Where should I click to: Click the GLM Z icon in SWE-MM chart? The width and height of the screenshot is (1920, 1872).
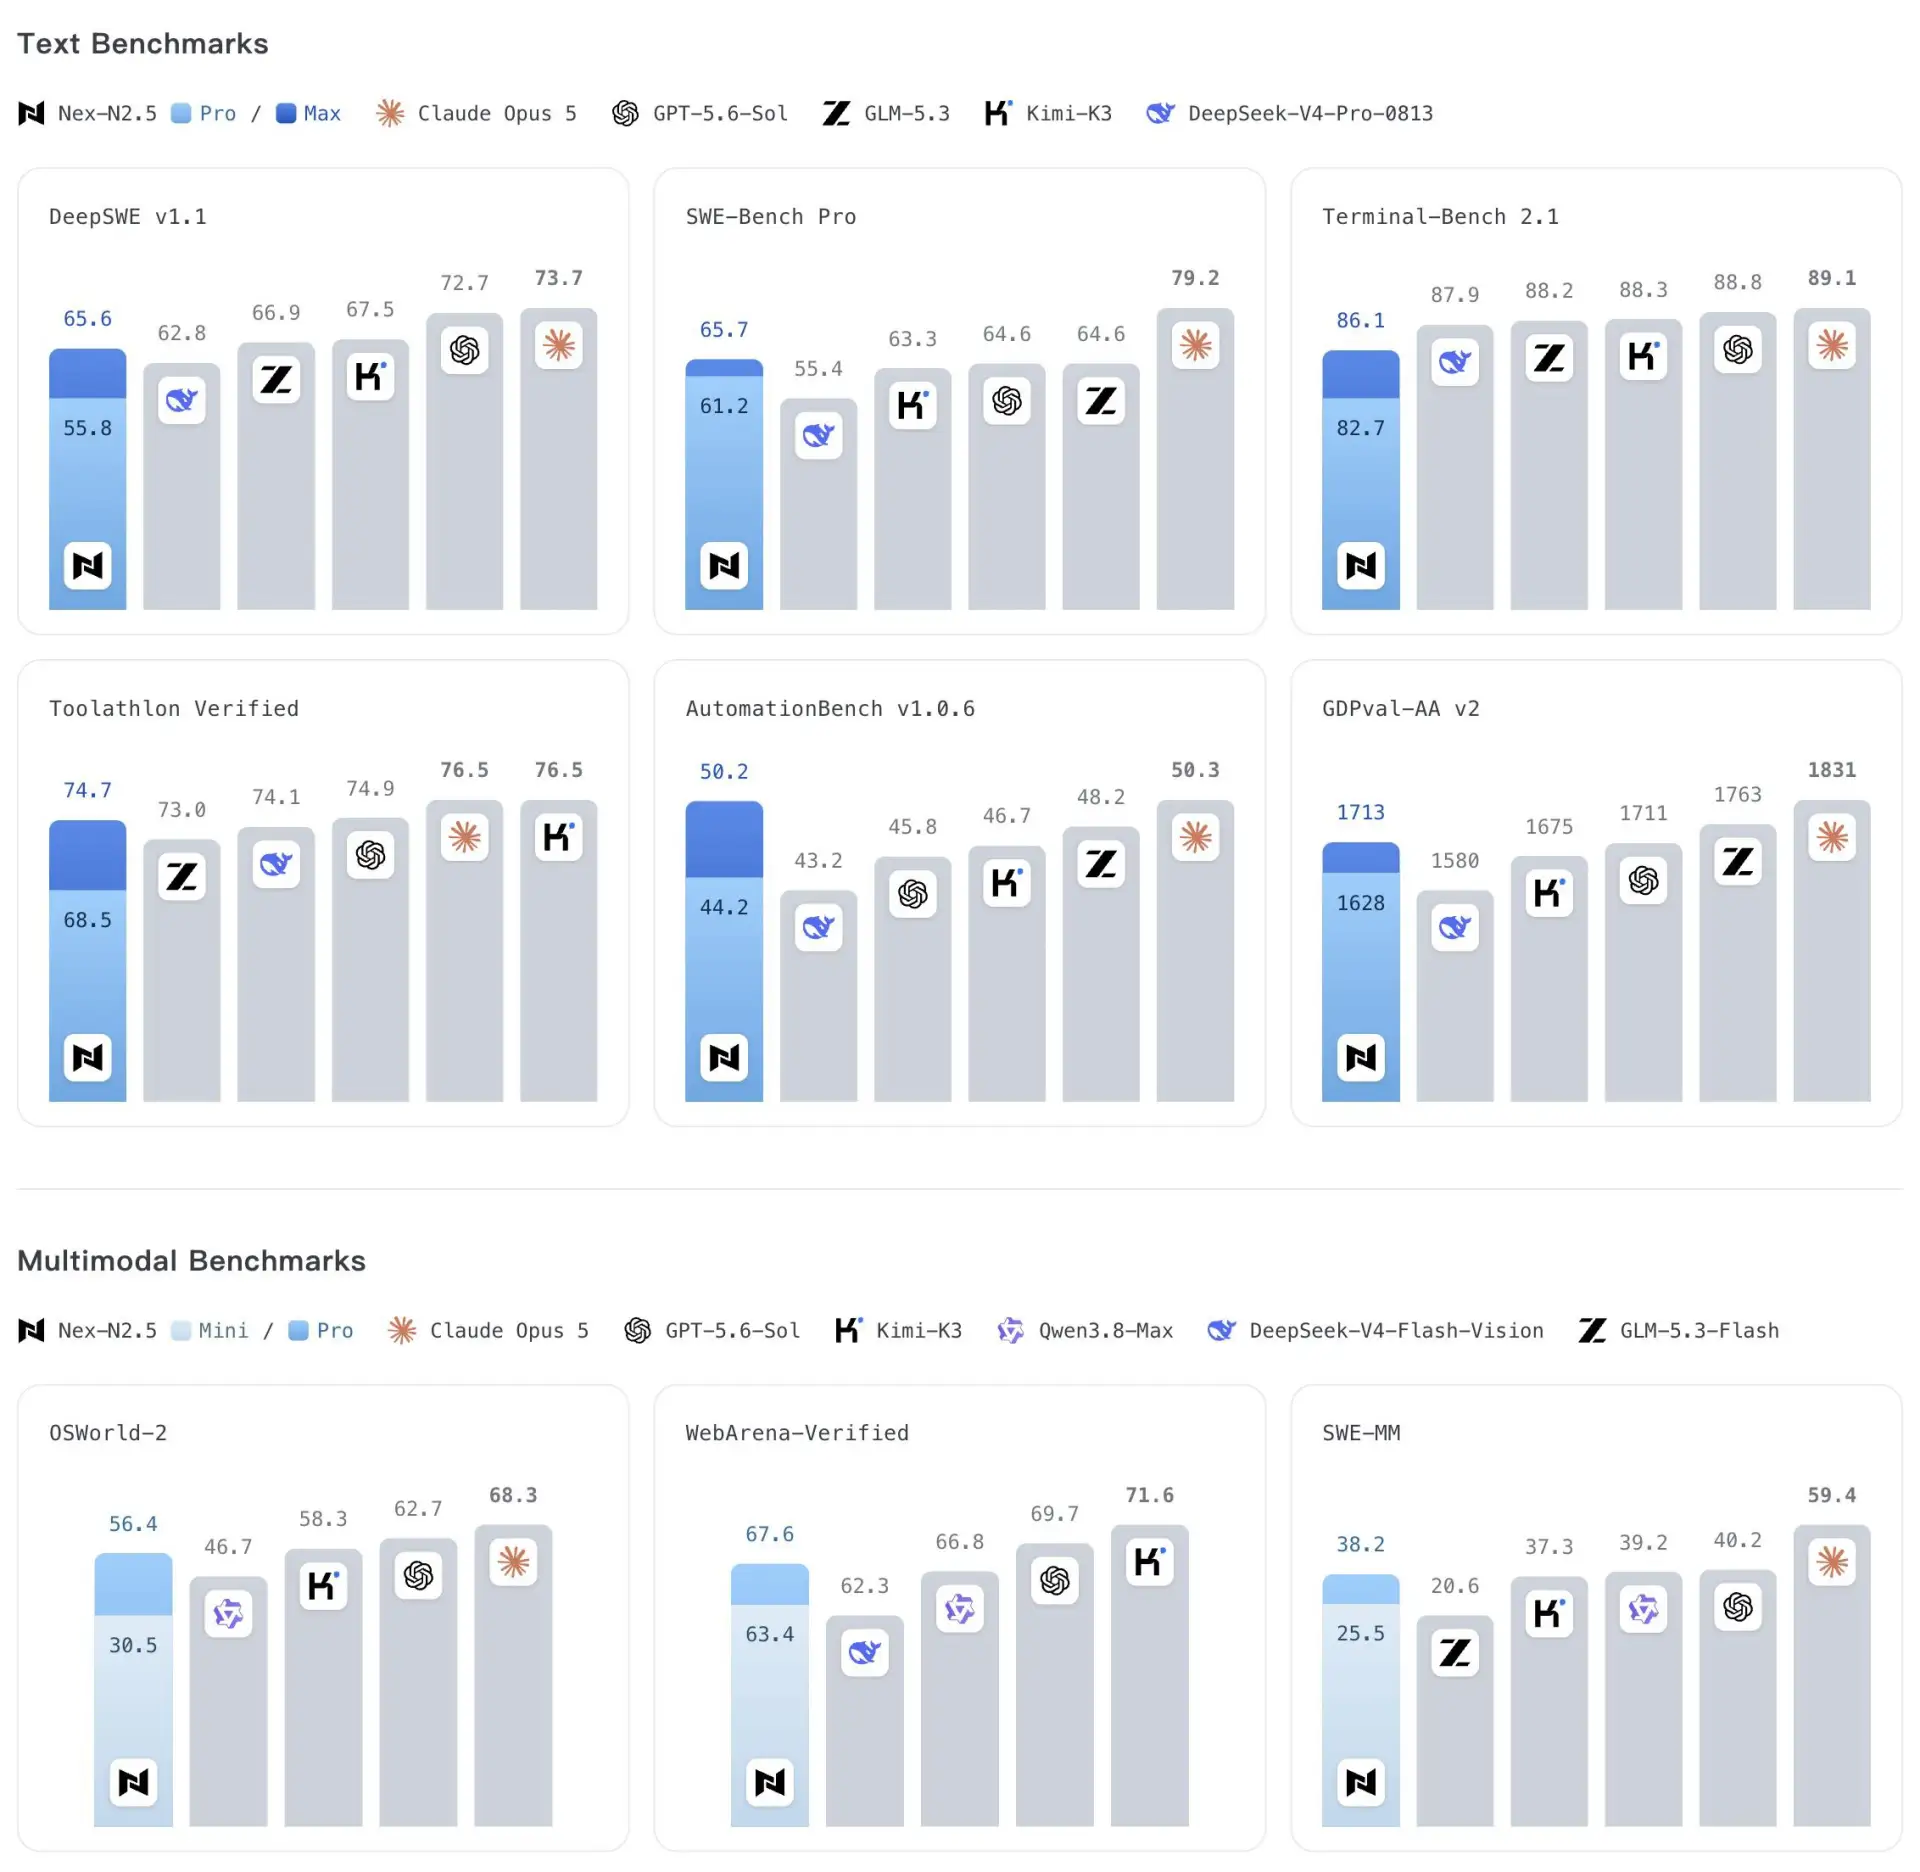pos(1454,1652)
